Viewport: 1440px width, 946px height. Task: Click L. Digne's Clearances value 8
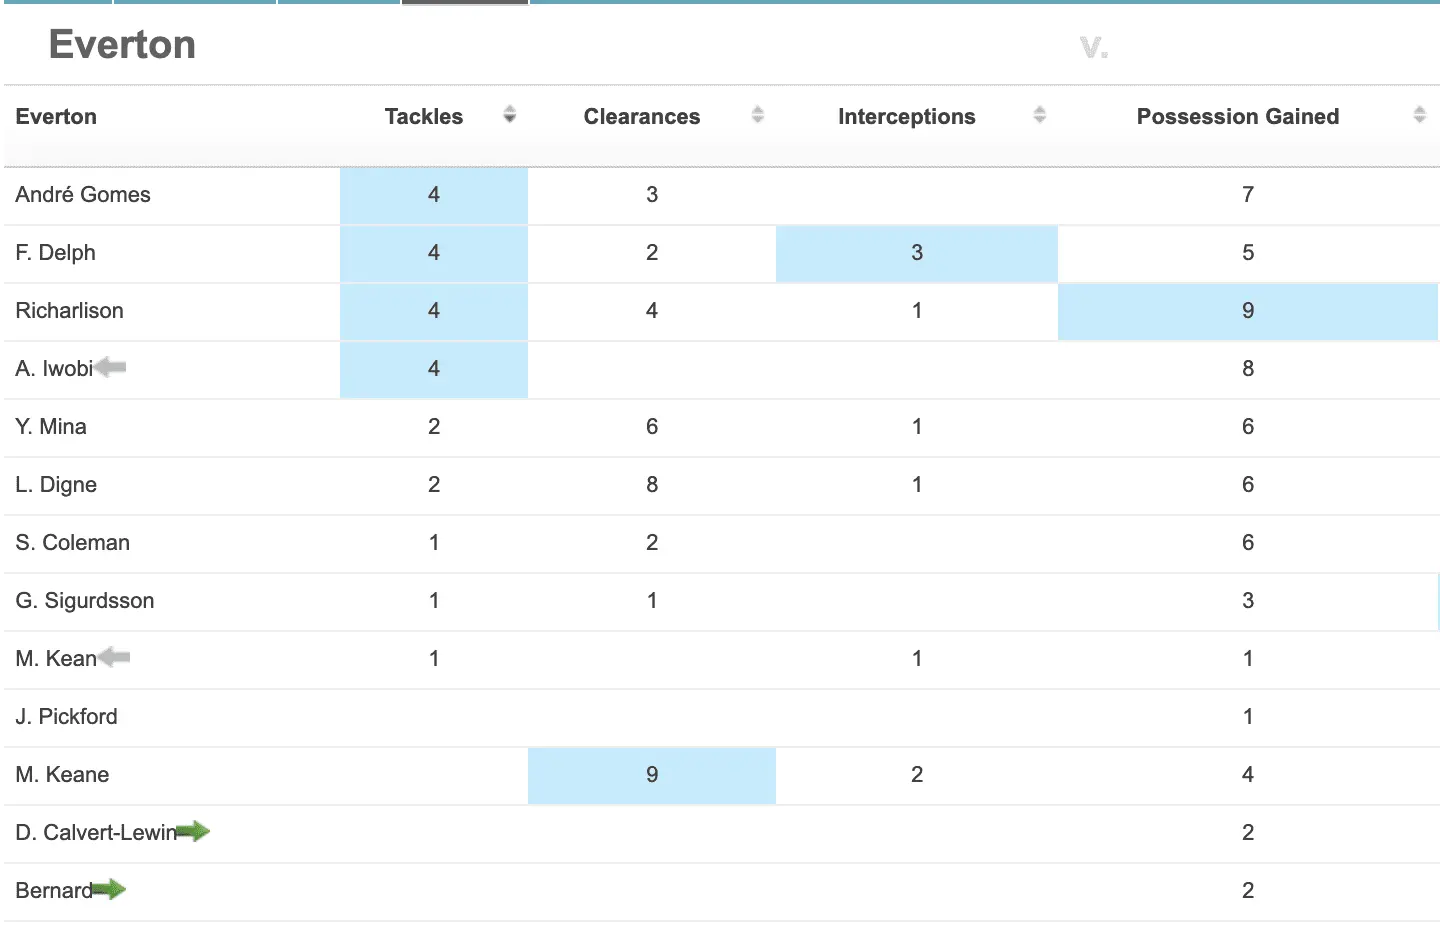coord(652,485)
